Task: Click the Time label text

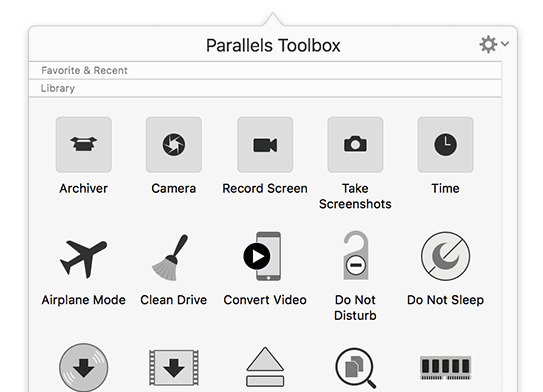Action: pos(445,188)
